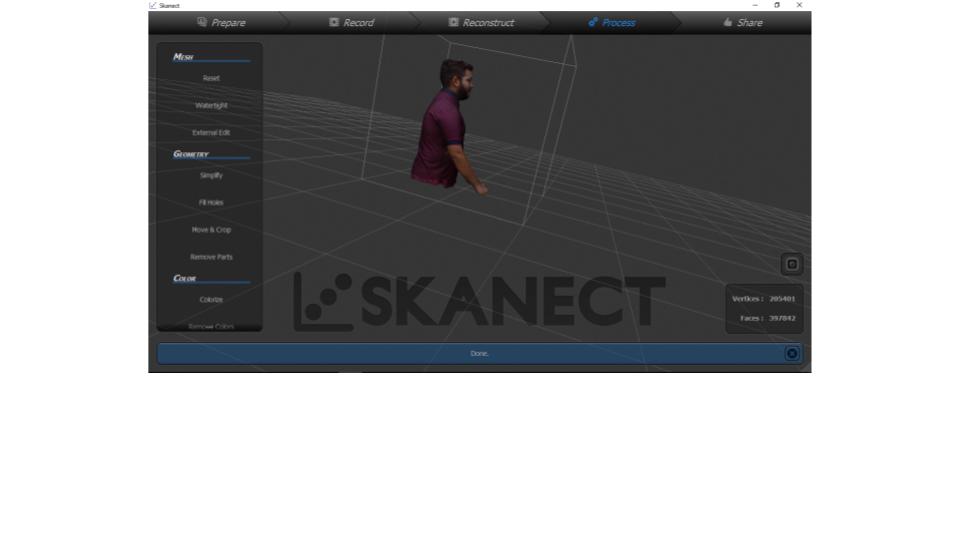The height and width of the screenshot is (540, 960).
Task: Click the Mesh section header
Action: pos(183,56)
